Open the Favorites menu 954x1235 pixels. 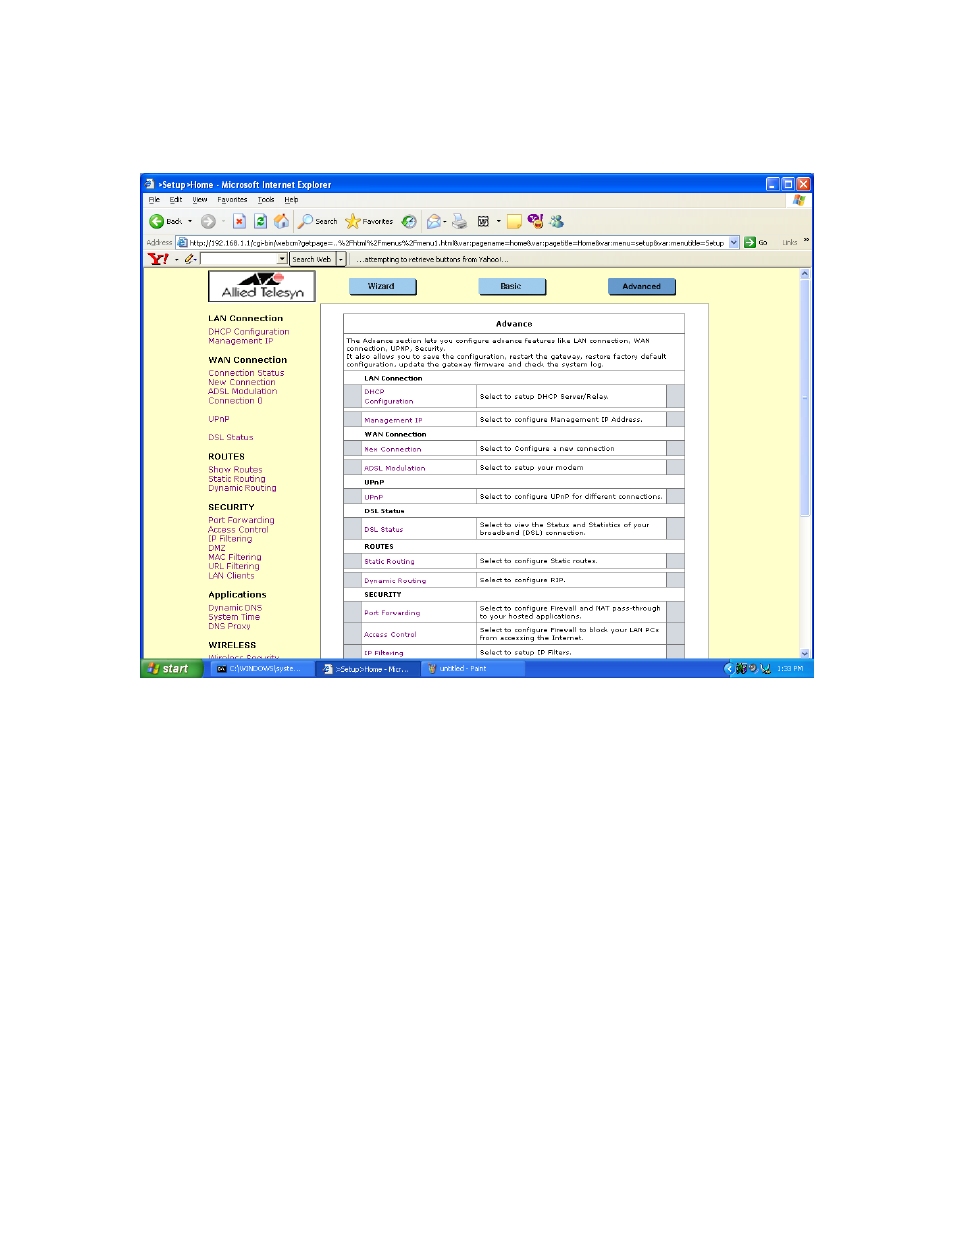tap(232, 200)
